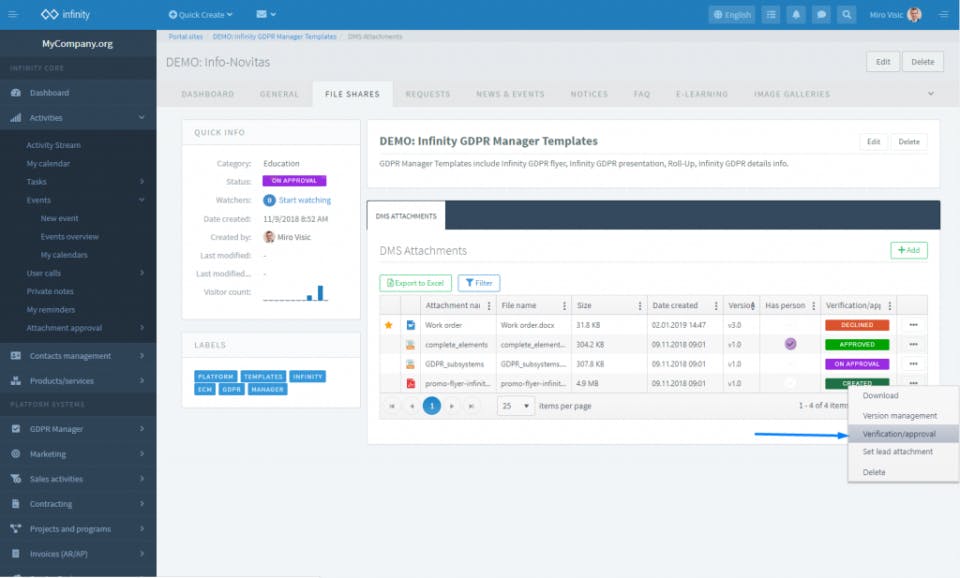960x578 pixels.
Task: Switch to the General tab
Action: coord(279,94)
